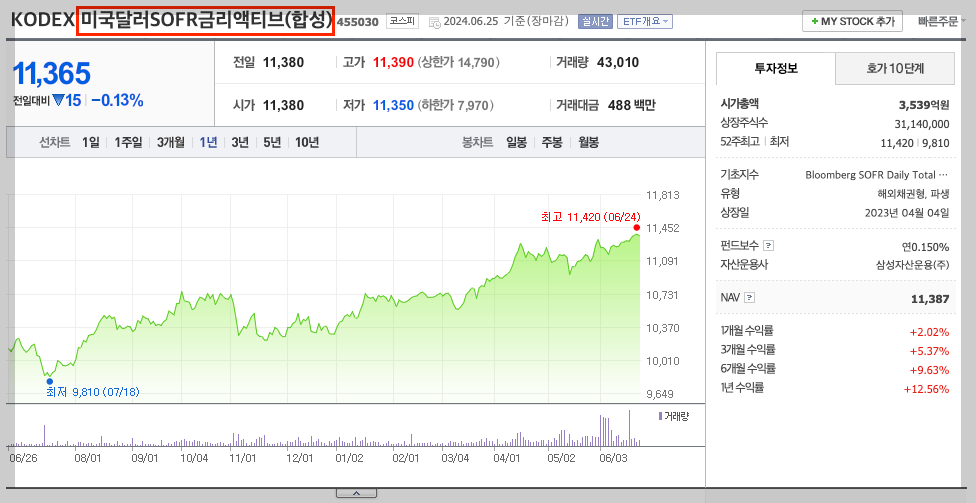Select the 3개월 line chart period

(x=171, y=143)
